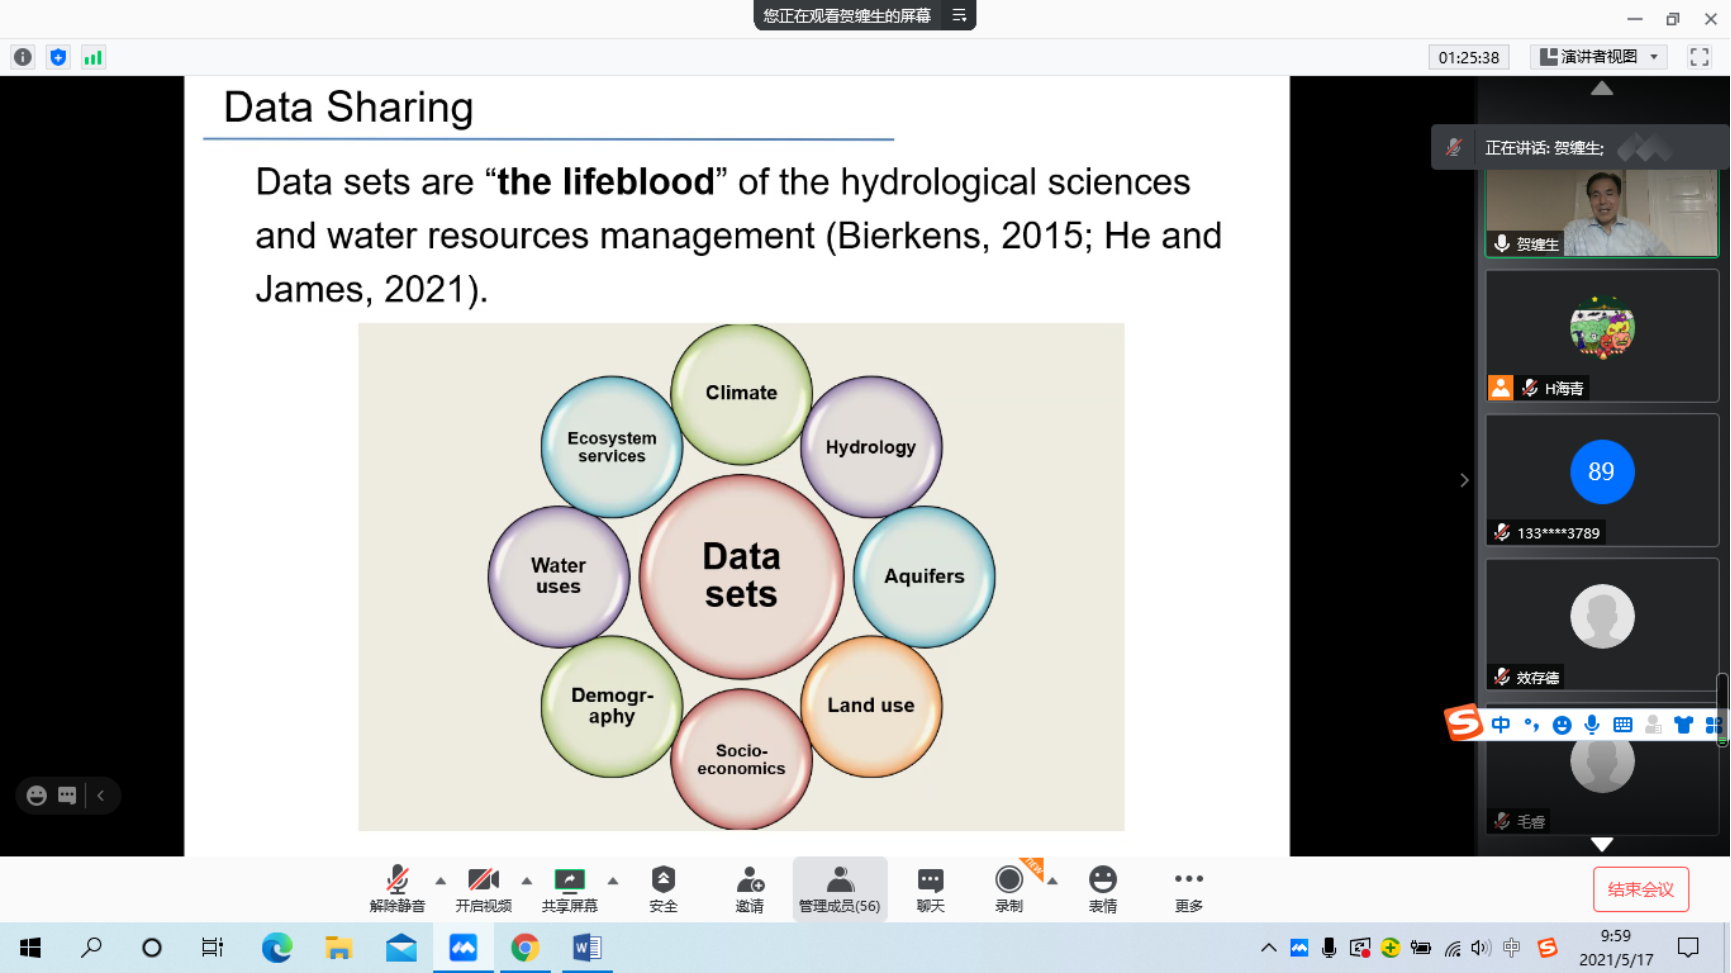Viewport: 1731px width, 973px height.
Task: Turn on the camera video
Action: [x=483, y=888]
